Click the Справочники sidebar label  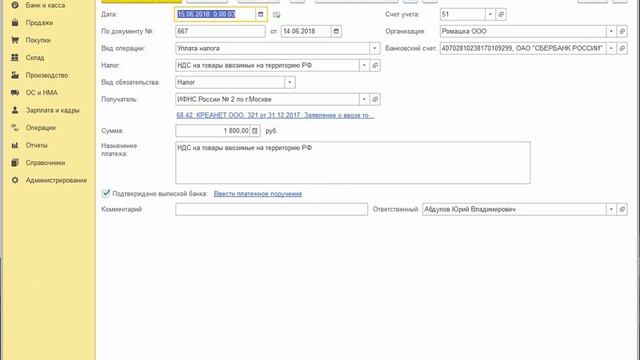point(45,163)
